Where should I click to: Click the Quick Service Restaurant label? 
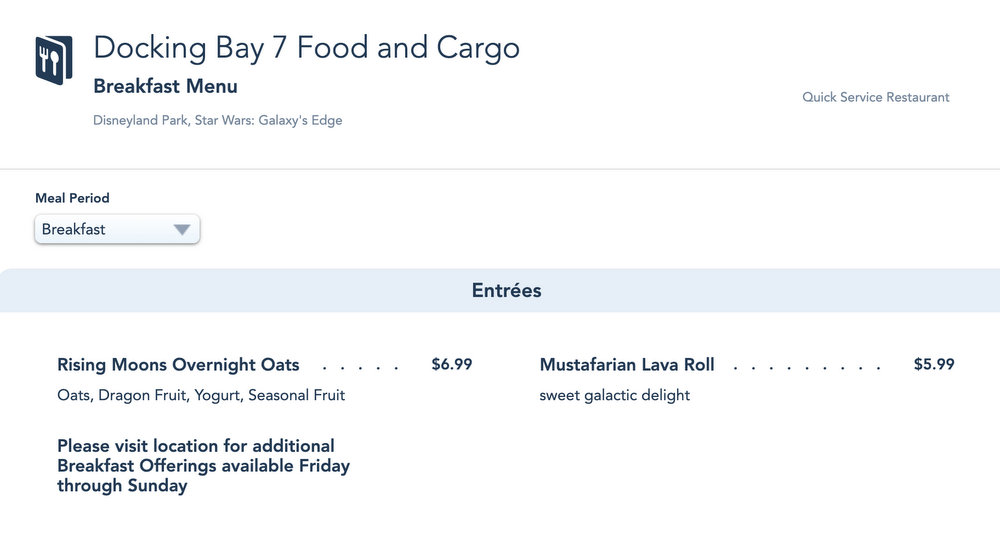(875, 97)
